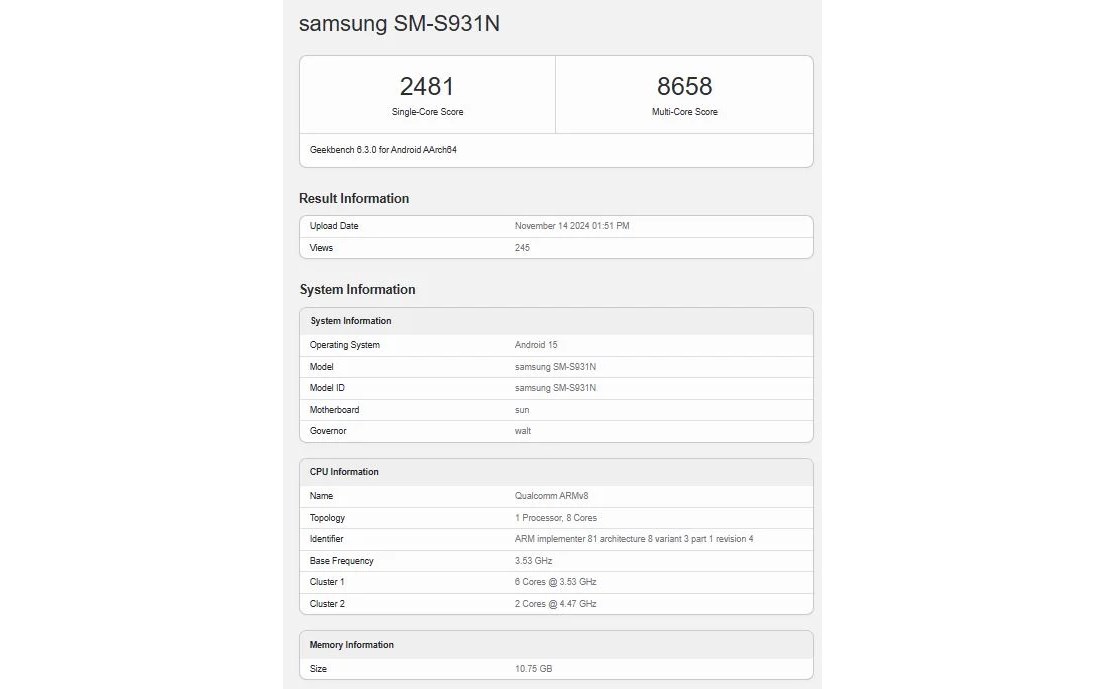1115x689 pixels.
Task: Select the 2 Cores @ 4.47 GHz value
Action: [555, 604]
